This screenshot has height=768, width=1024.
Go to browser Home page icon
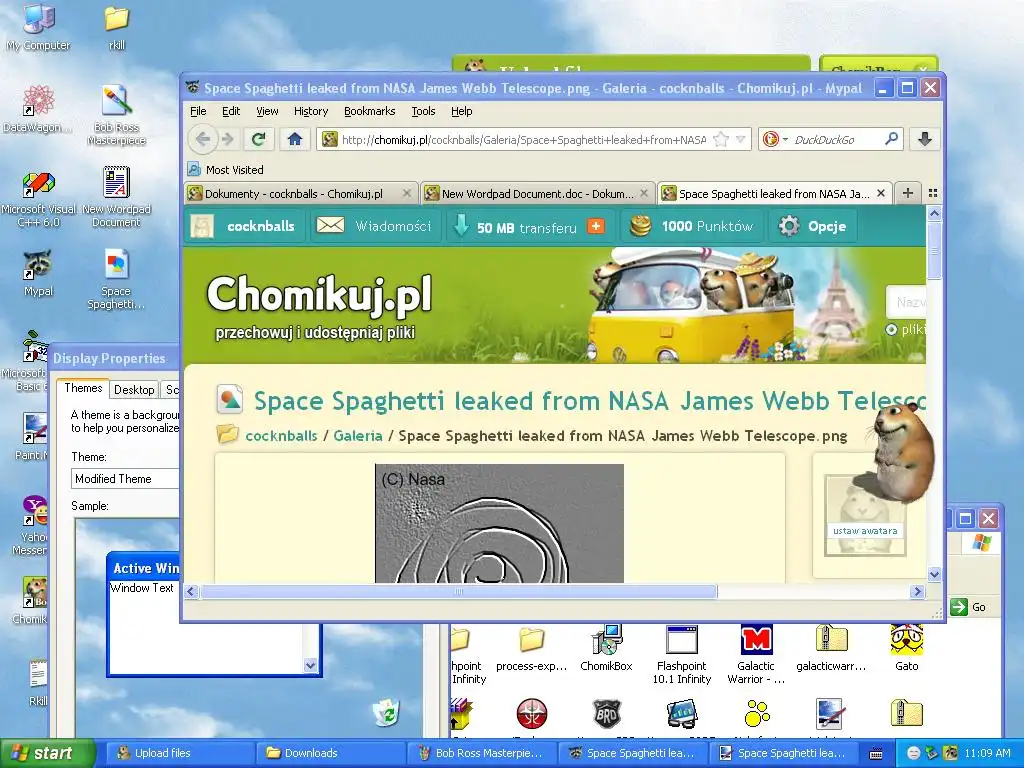pyautogui.click(x=295, y=139)
